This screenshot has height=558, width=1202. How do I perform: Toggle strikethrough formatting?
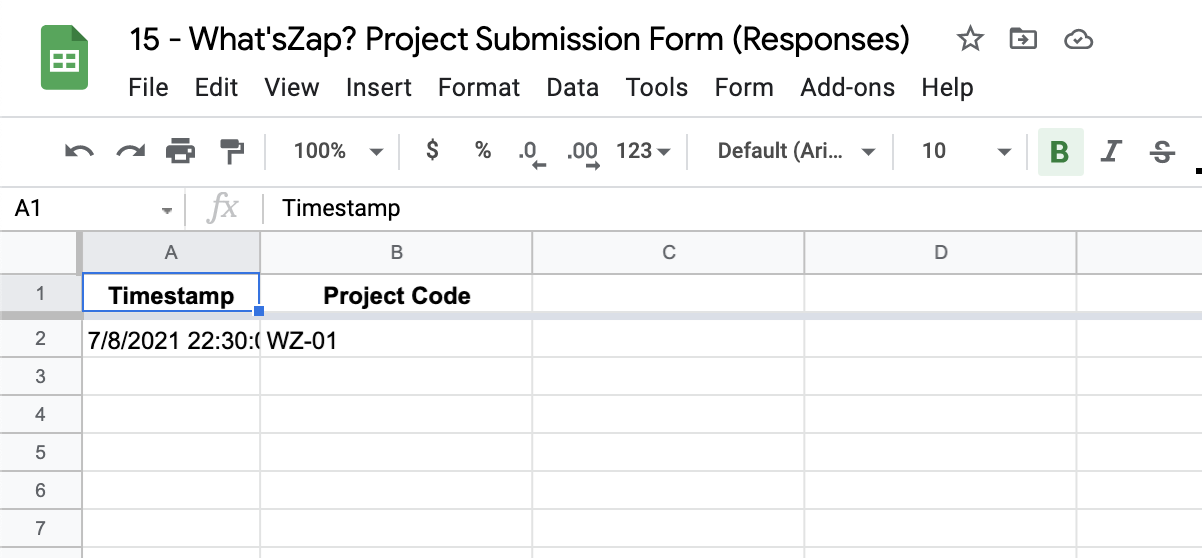click(1161, 152)
